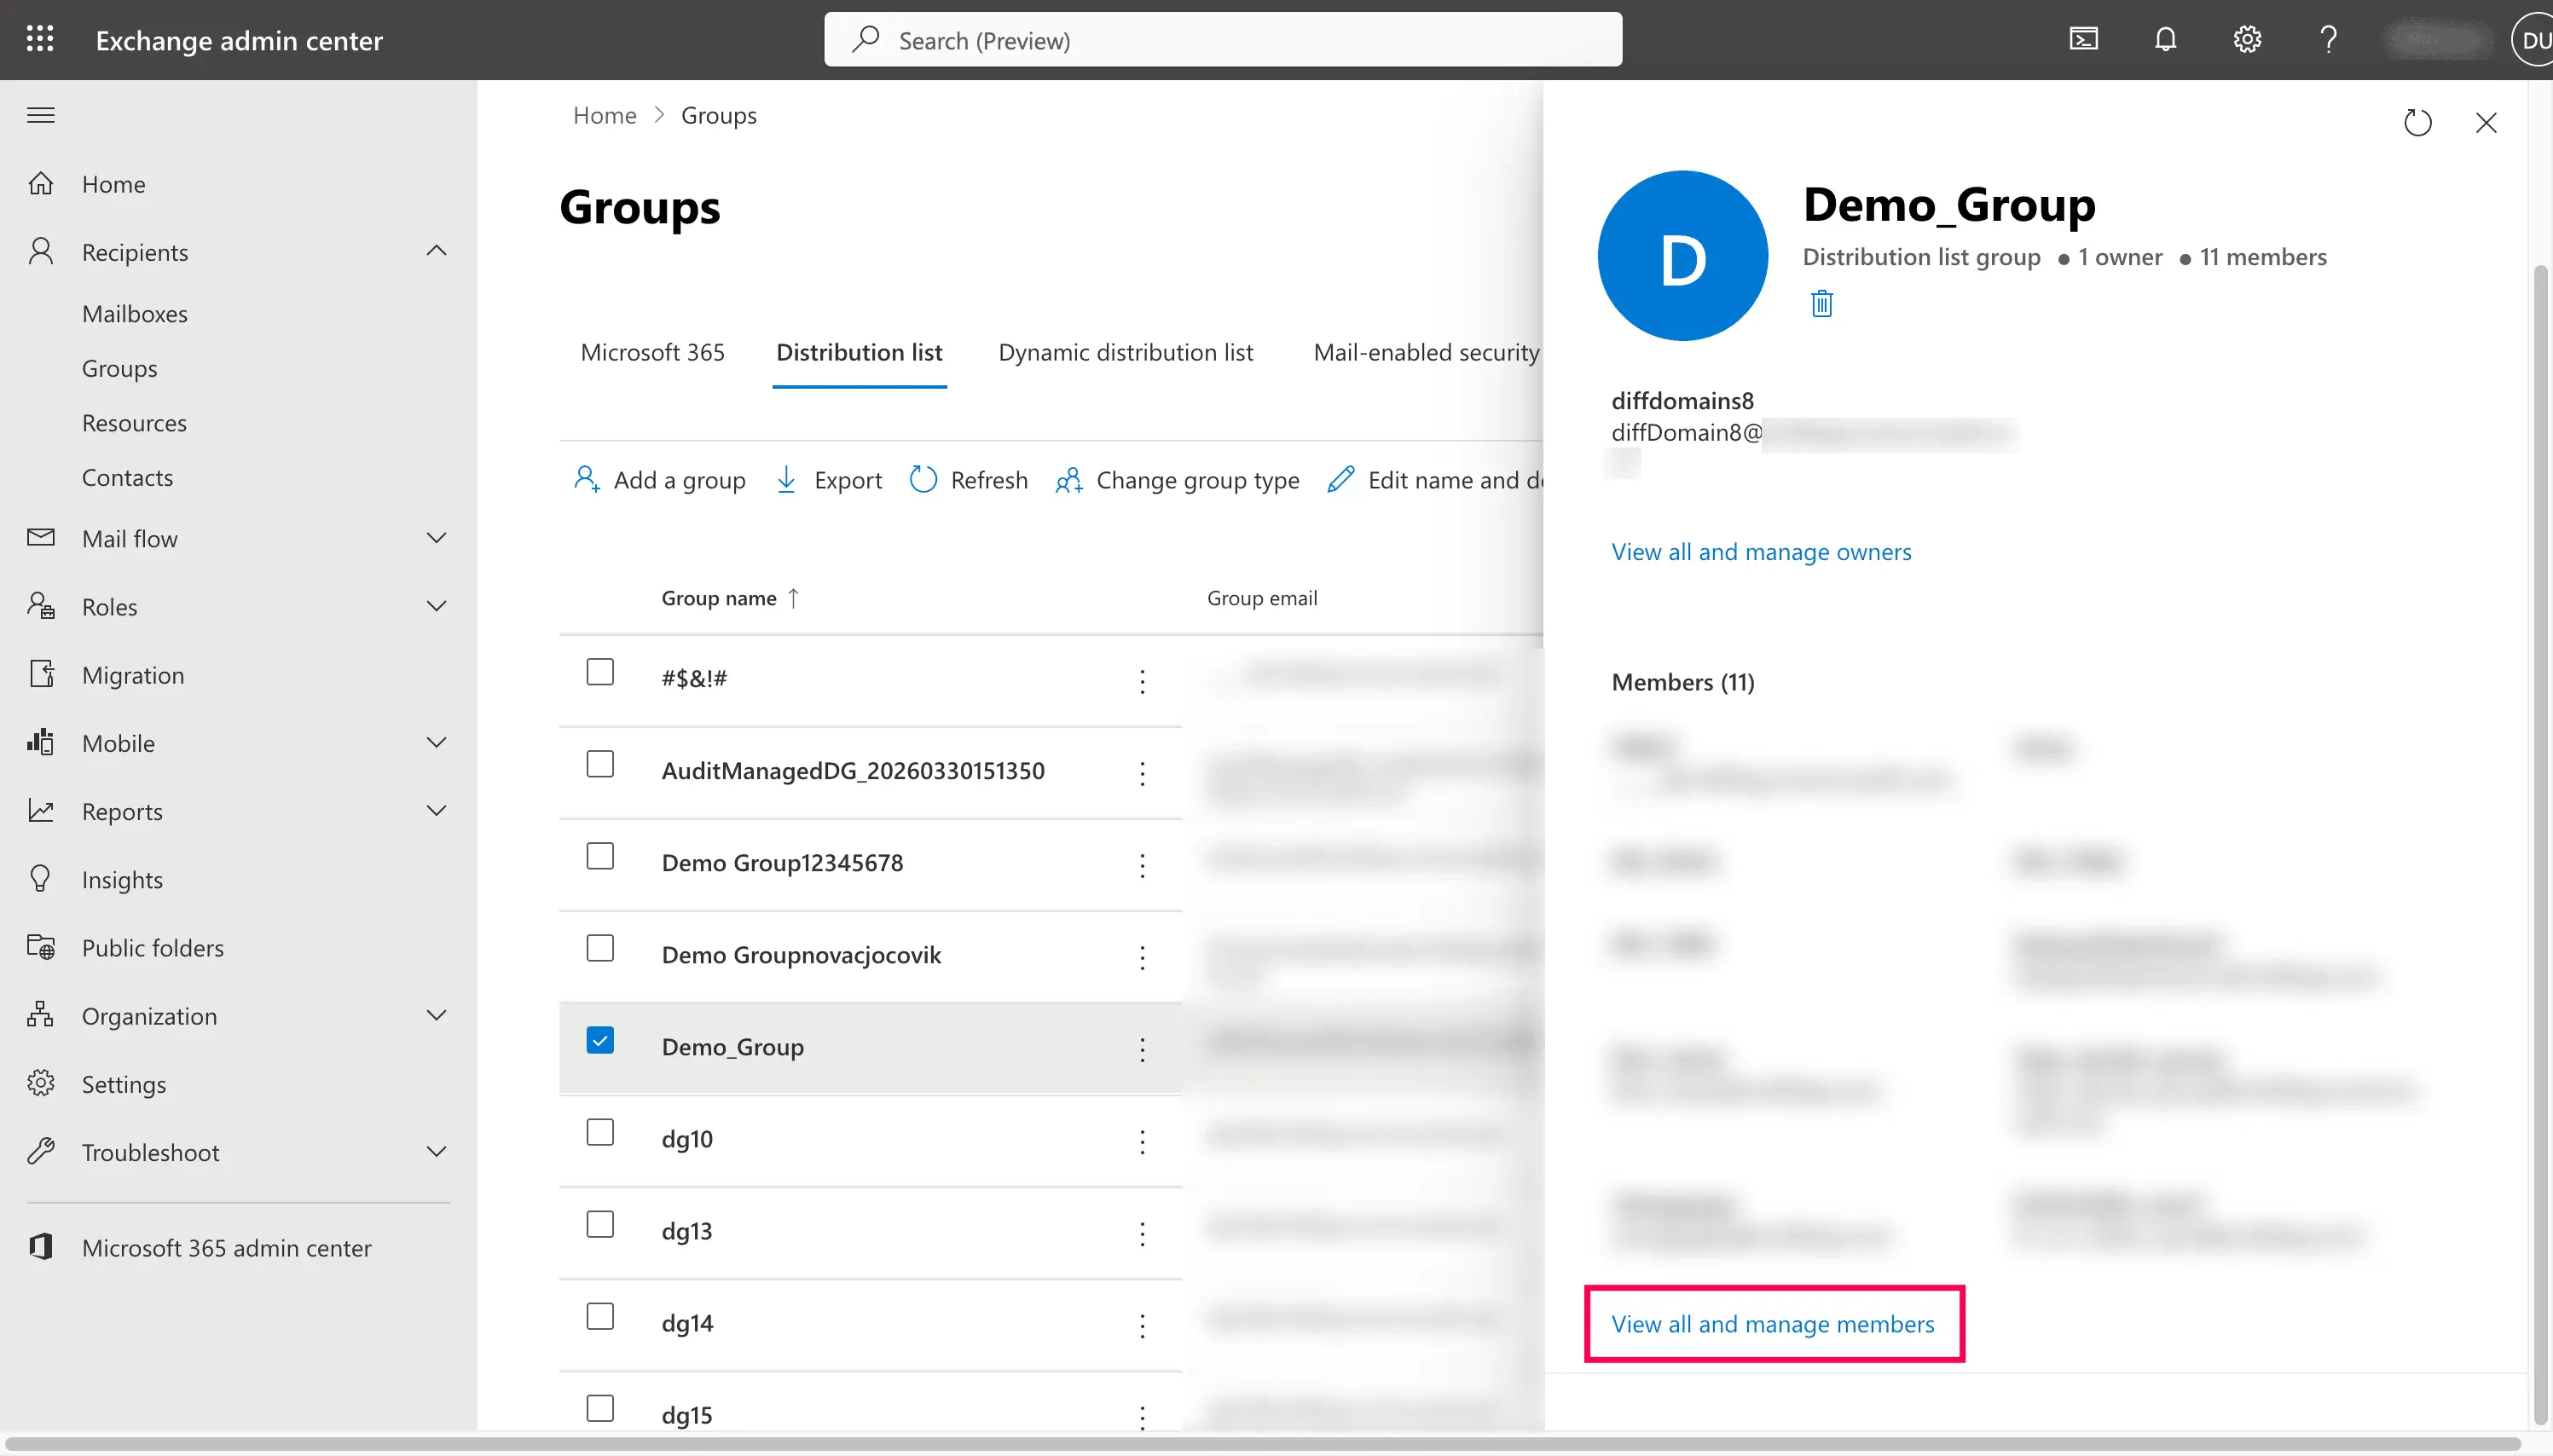Open more actions for Demo_Group row
This screenshot has width=2553, height=1456.
tap(1142, 1049)
